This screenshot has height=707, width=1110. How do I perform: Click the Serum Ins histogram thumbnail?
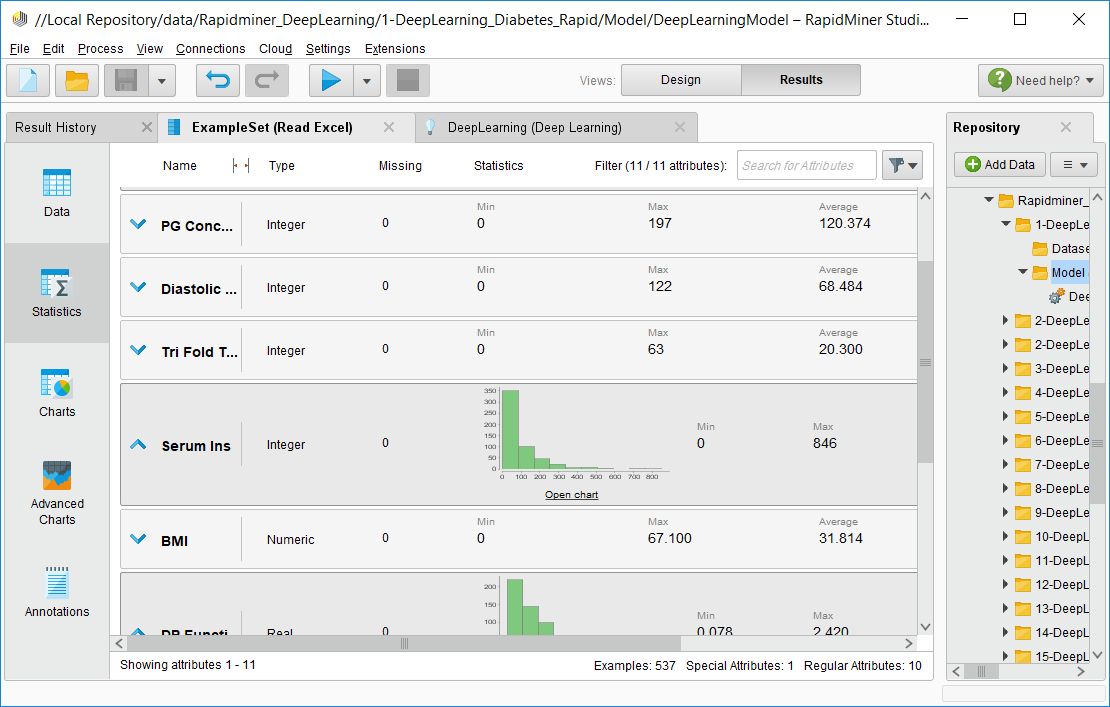(575, 434)
